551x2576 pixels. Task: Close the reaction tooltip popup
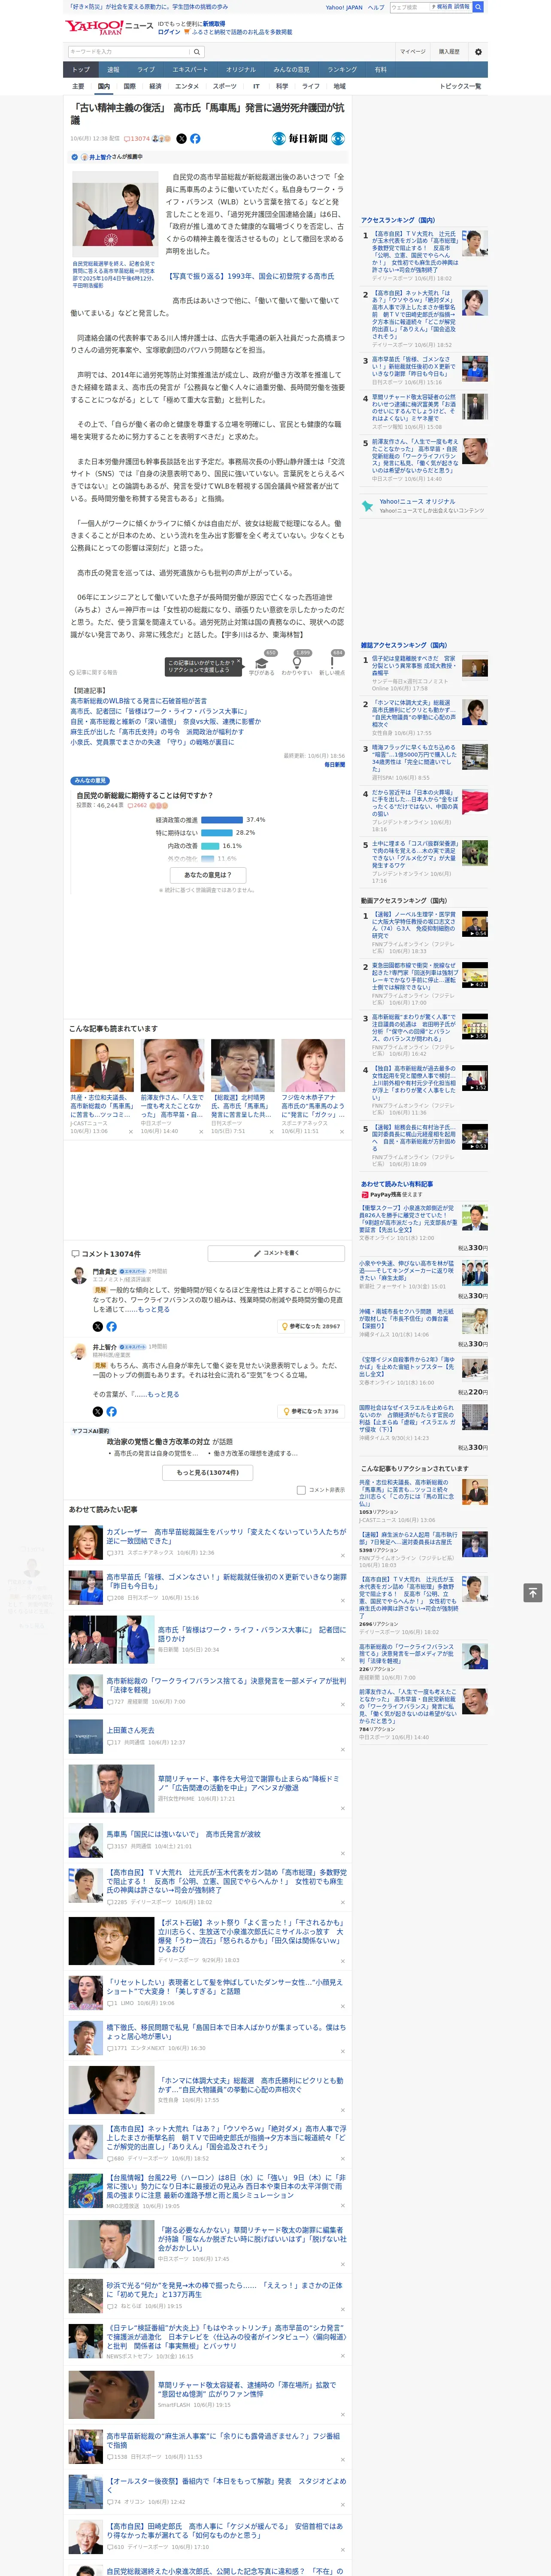(238, 661)
